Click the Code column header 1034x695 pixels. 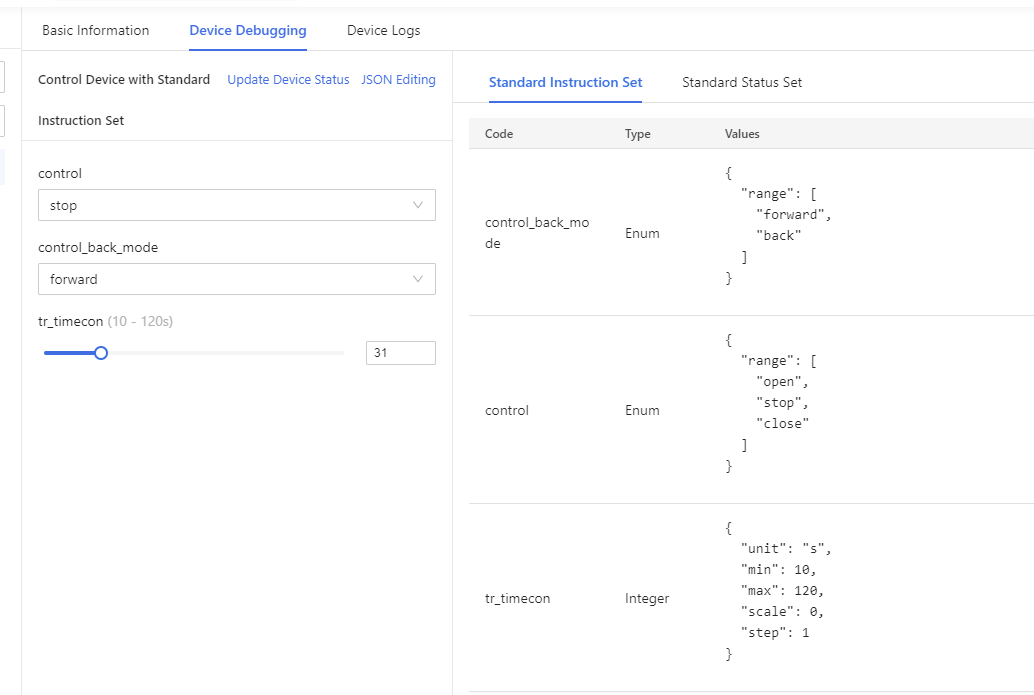[499, 133]
